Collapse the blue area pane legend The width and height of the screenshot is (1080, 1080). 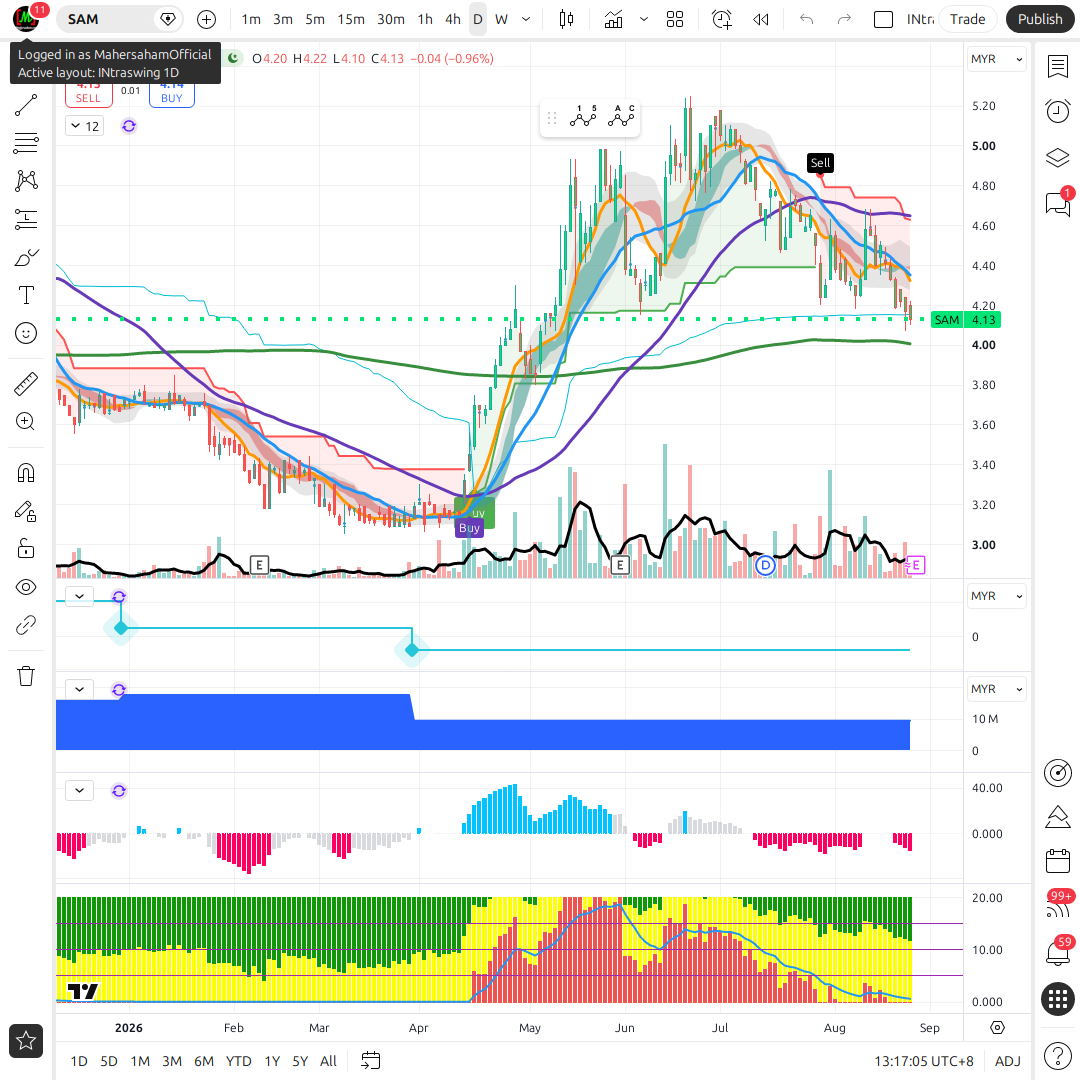coord(80,689)
